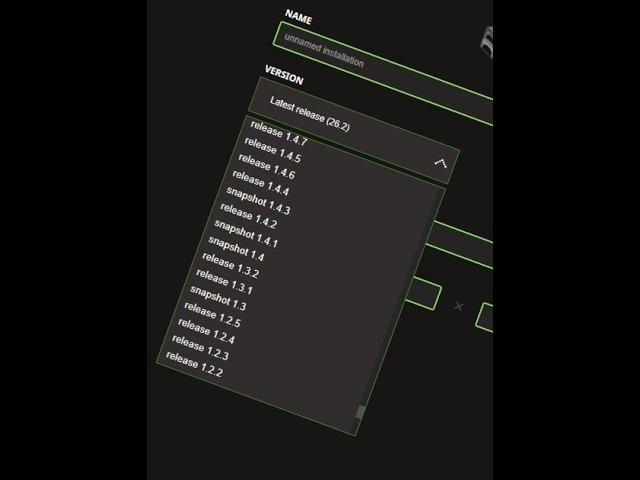Choose release 1.2.5 entry

click(x=213, y=315)
